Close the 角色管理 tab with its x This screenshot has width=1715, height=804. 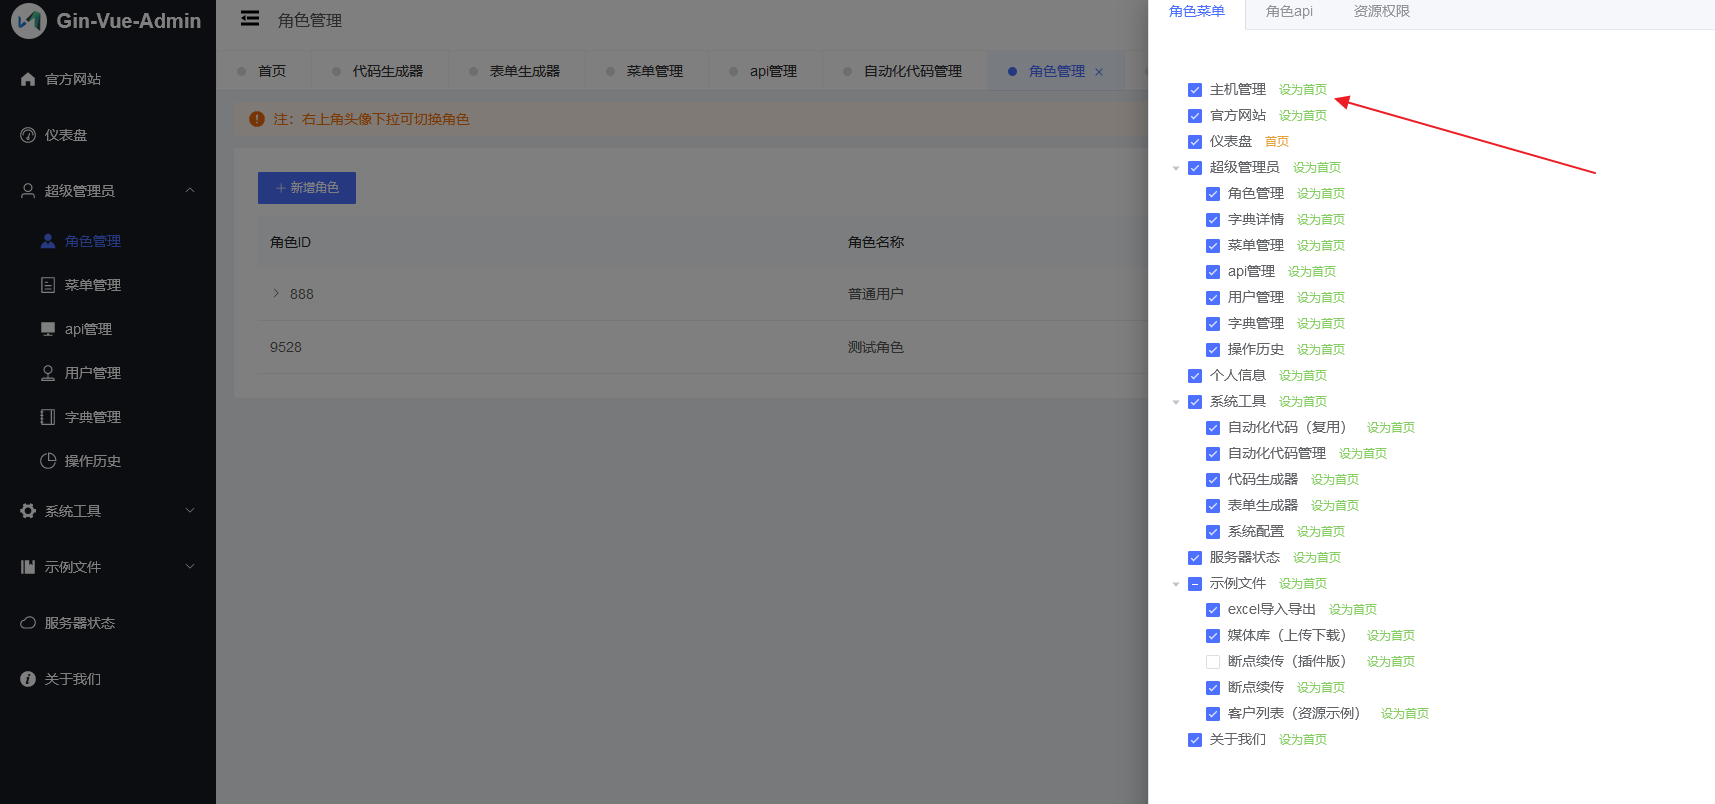click(x=1099, y=72)
